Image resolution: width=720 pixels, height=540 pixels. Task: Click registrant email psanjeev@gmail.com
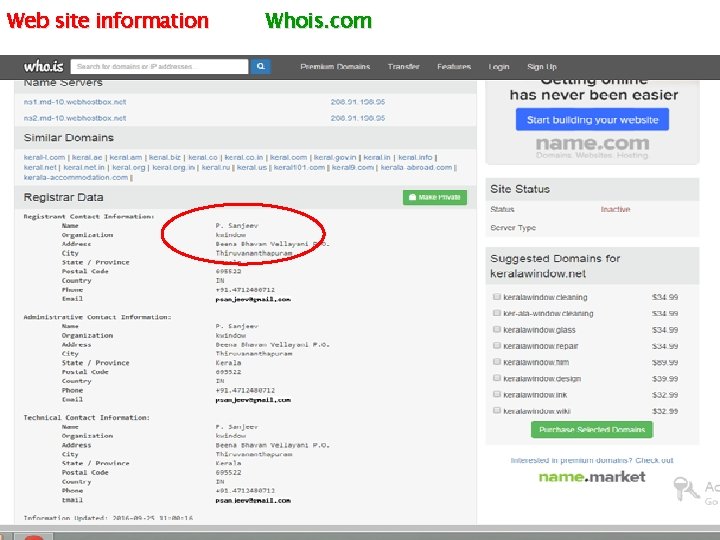point(253,299)
